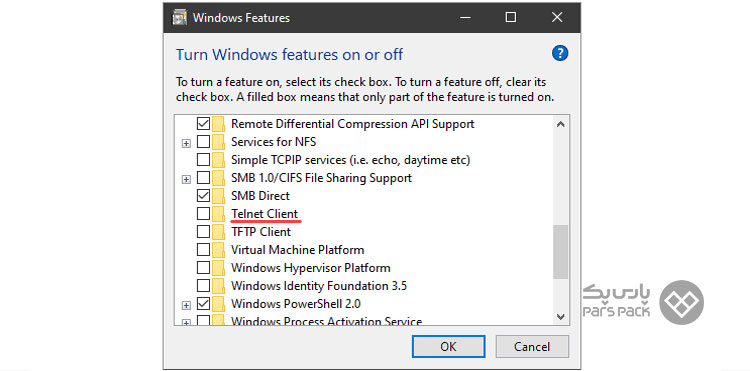Click folder icon beside Remote Differential Compression
This screenshot has height=371, width=750.
point(218,124)
